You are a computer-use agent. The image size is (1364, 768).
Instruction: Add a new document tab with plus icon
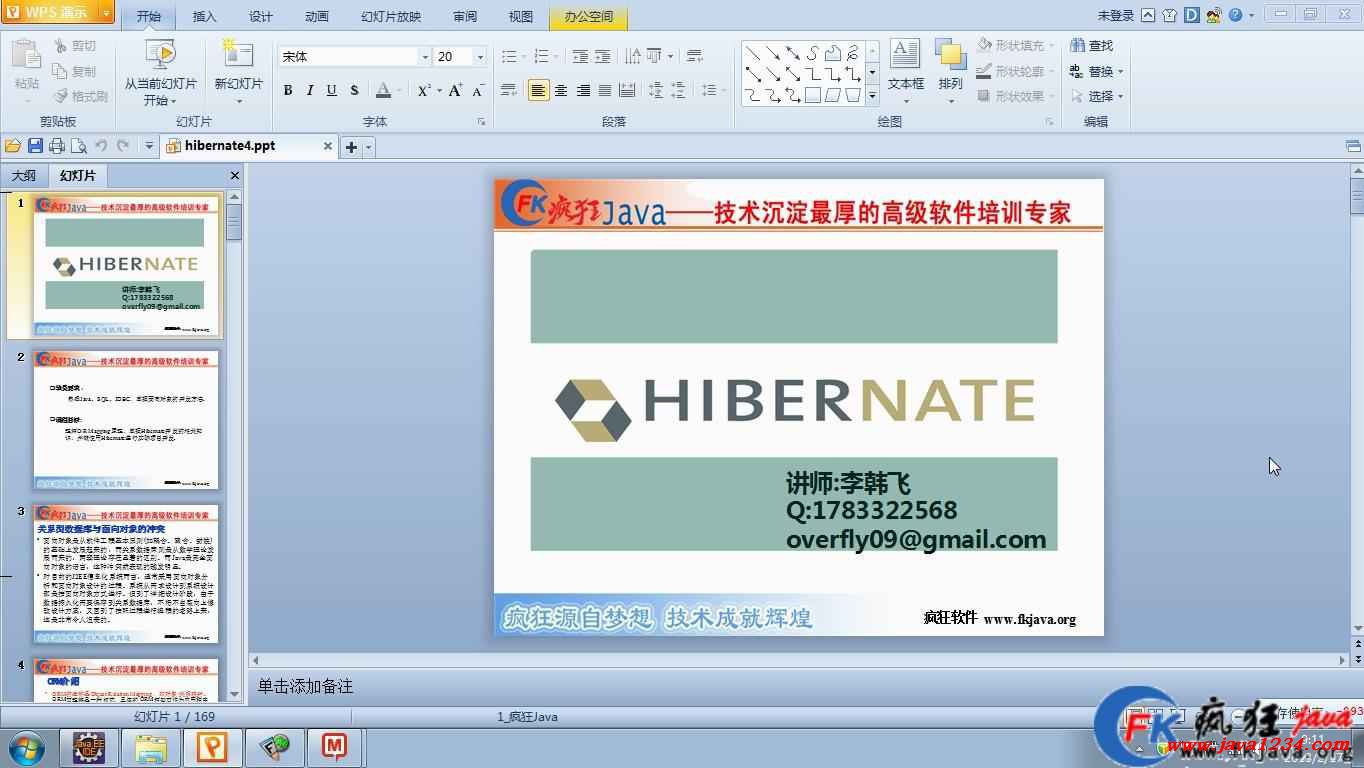tap(351, 147)
